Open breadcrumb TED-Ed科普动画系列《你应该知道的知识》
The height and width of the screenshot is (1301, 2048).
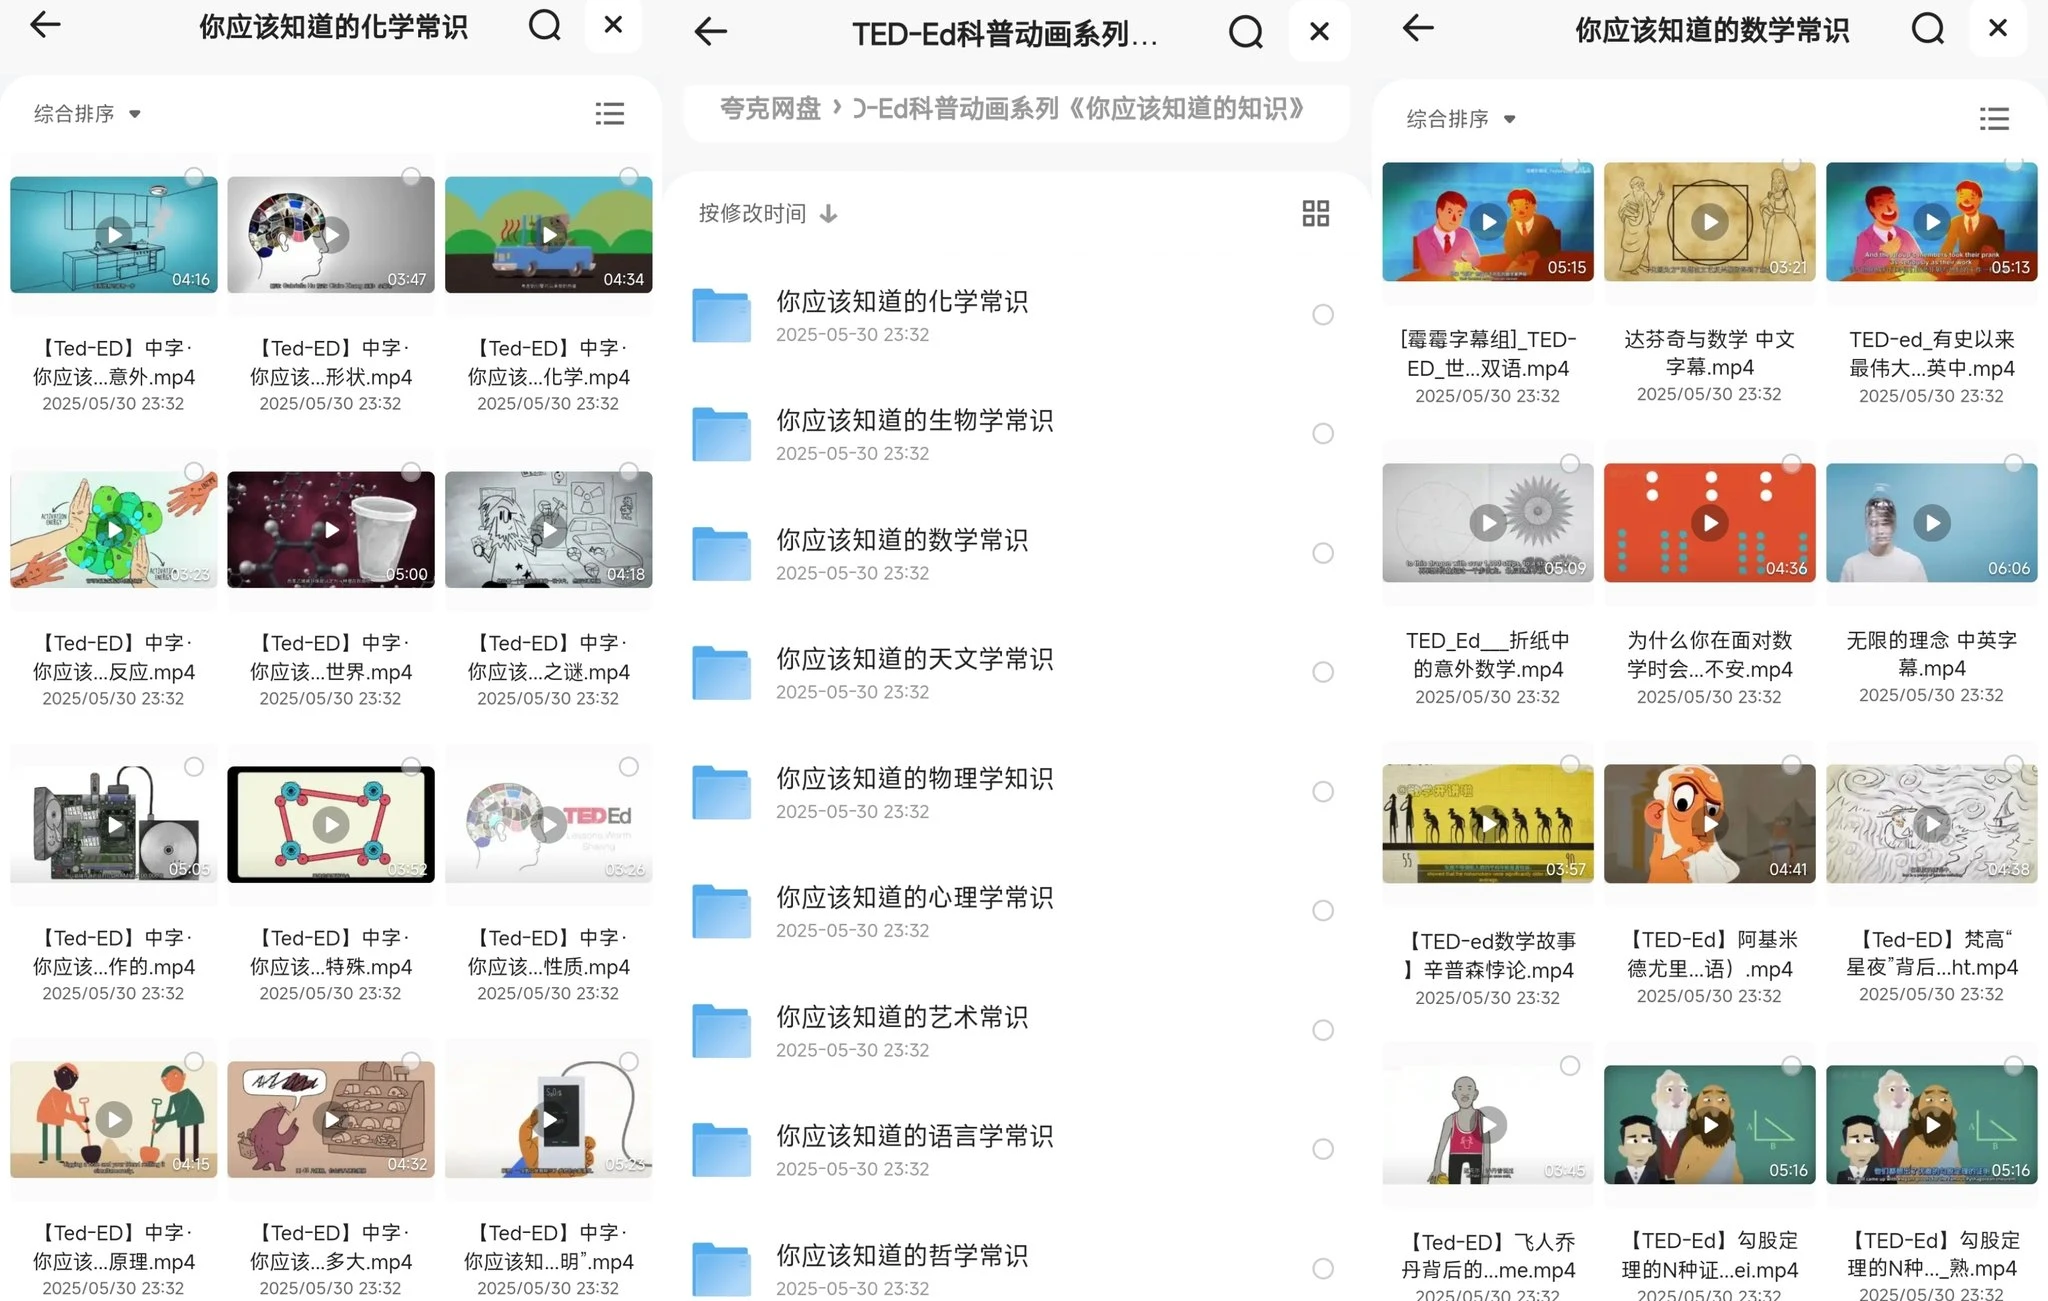pyautogui.click(x=1078, y=108)
